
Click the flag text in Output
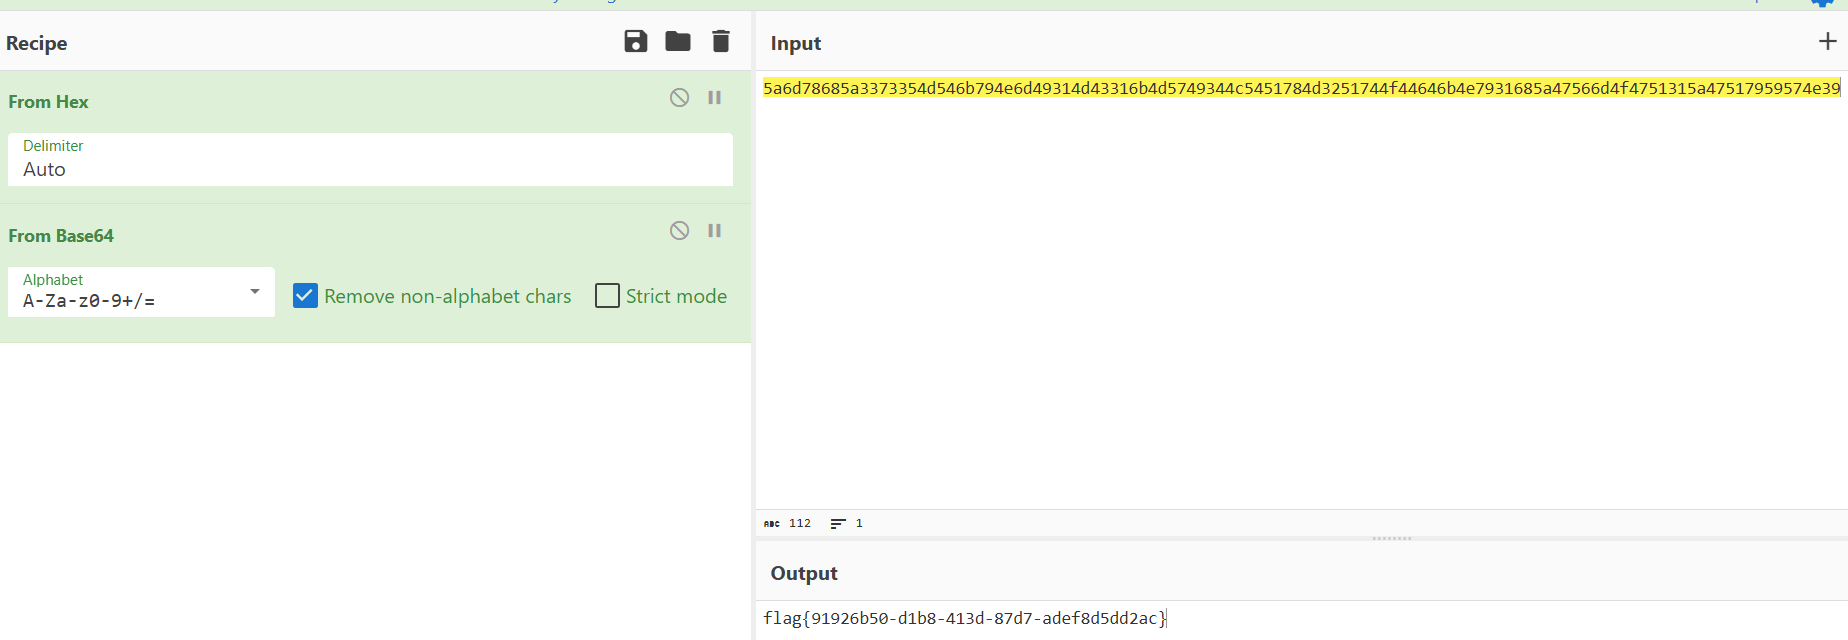[x=964, y=618]
